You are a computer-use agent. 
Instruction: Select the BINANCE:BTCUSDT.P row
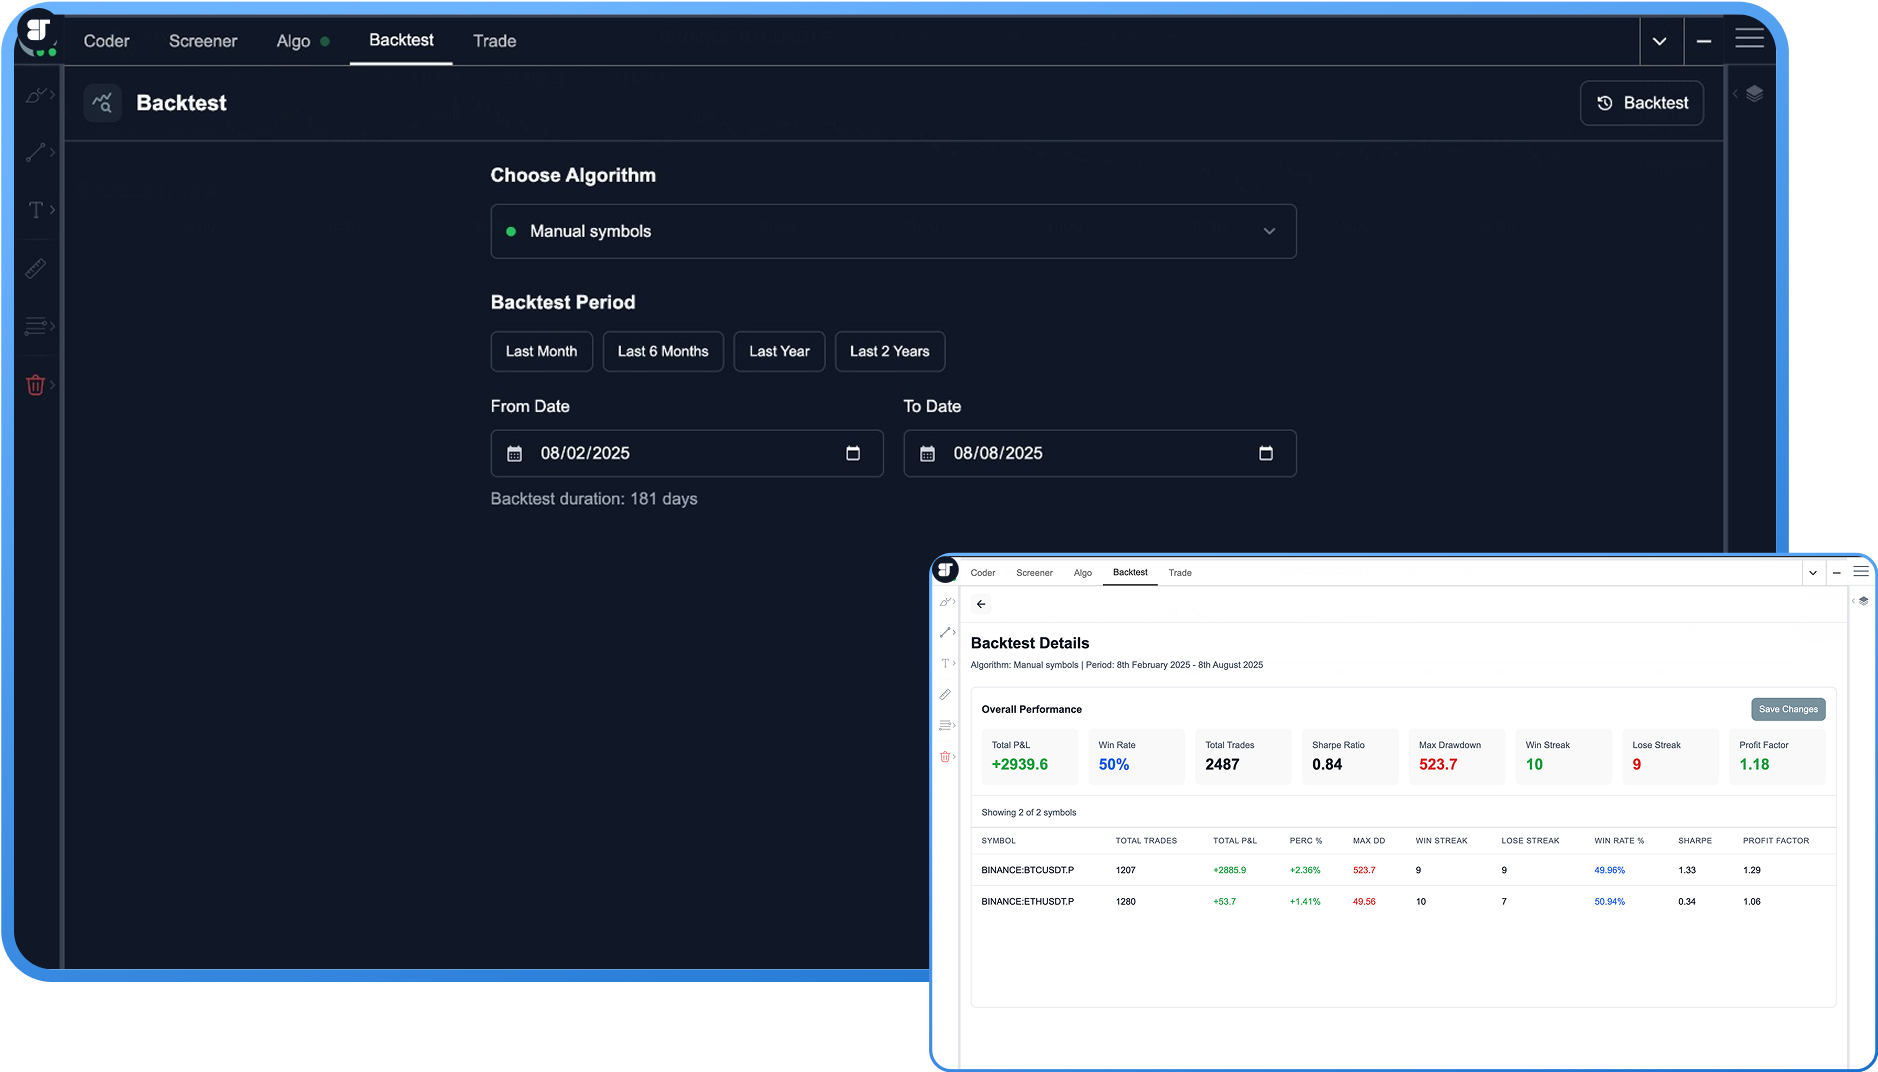pos(1403,870)
